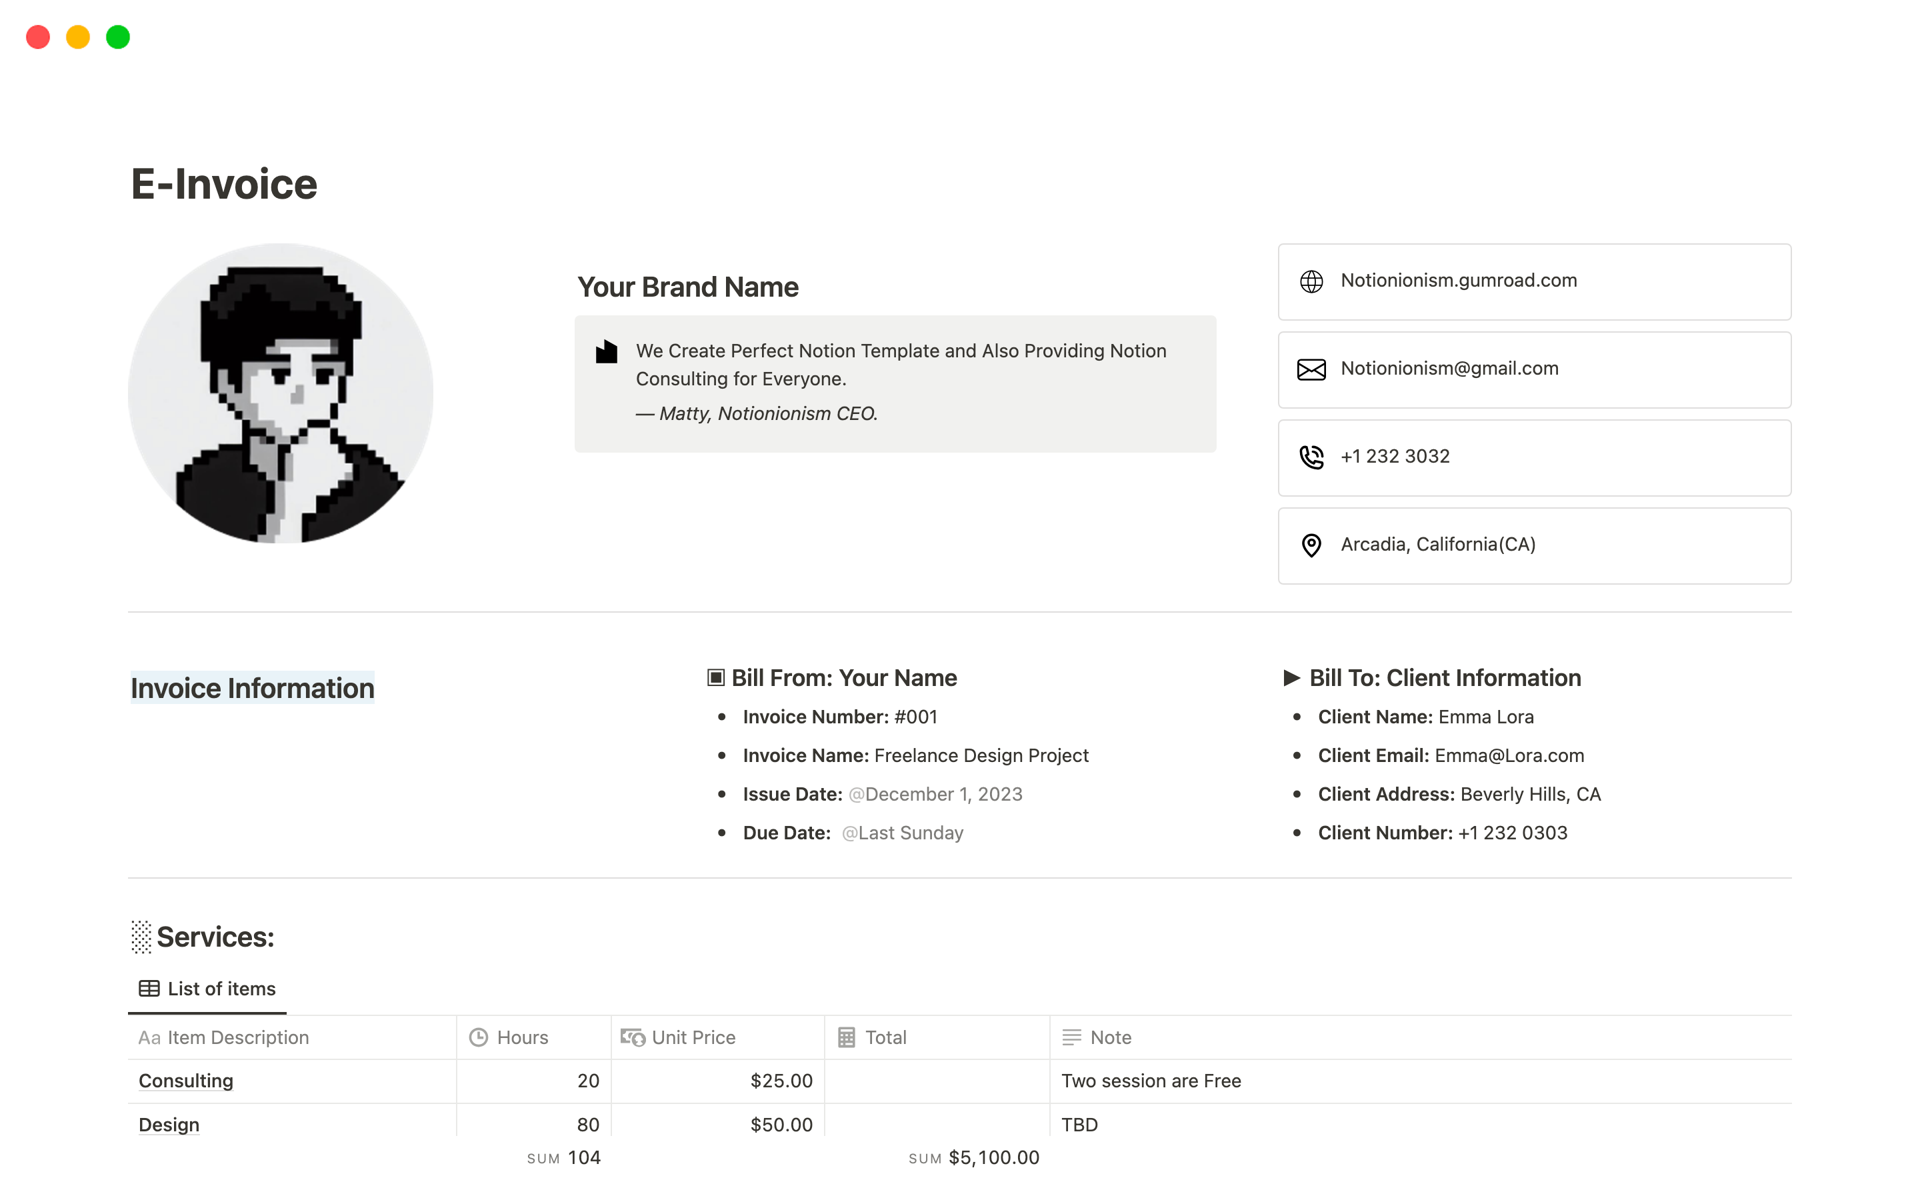Expand the Bill To: Client Information toggle

click(x=1291, y=678)
